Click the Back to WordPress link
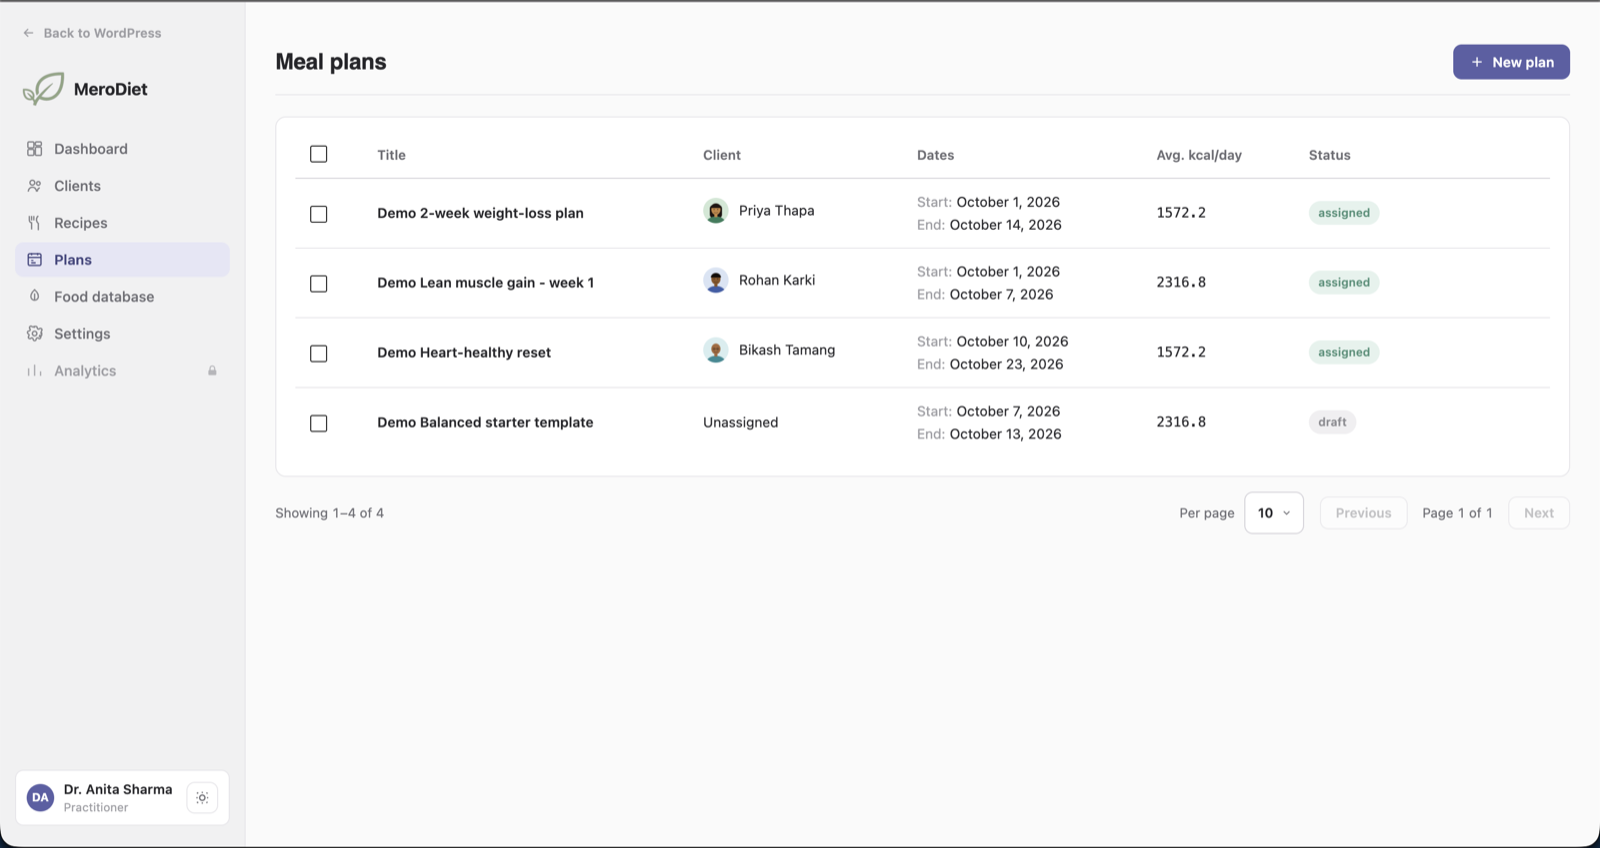This screenshot has width=1600, height=848. pyautogui.click(x=92, y=33)
